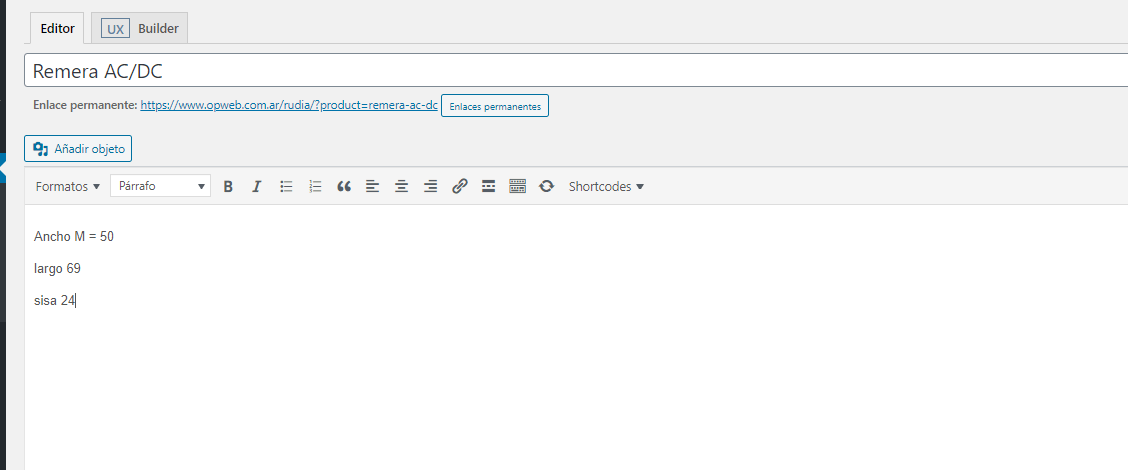1128x470 pixels.
Task: Click the 'Enlace permanente:' label
Action: tap(85, 105)
